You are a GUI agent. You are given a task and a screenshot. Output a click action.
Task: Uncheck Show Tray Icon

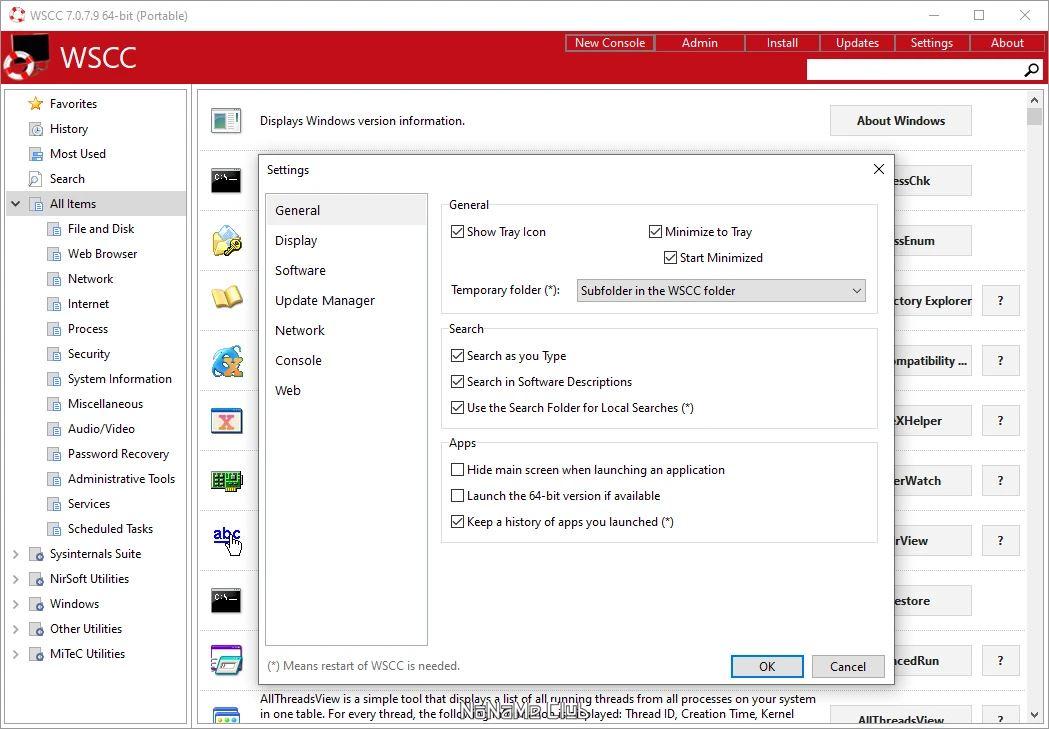coord(458,232)
